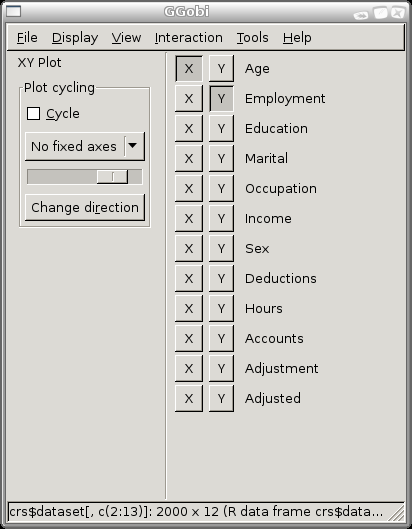
Task: Click the window menu icon in title bar
Action: [x=13, y=11]
